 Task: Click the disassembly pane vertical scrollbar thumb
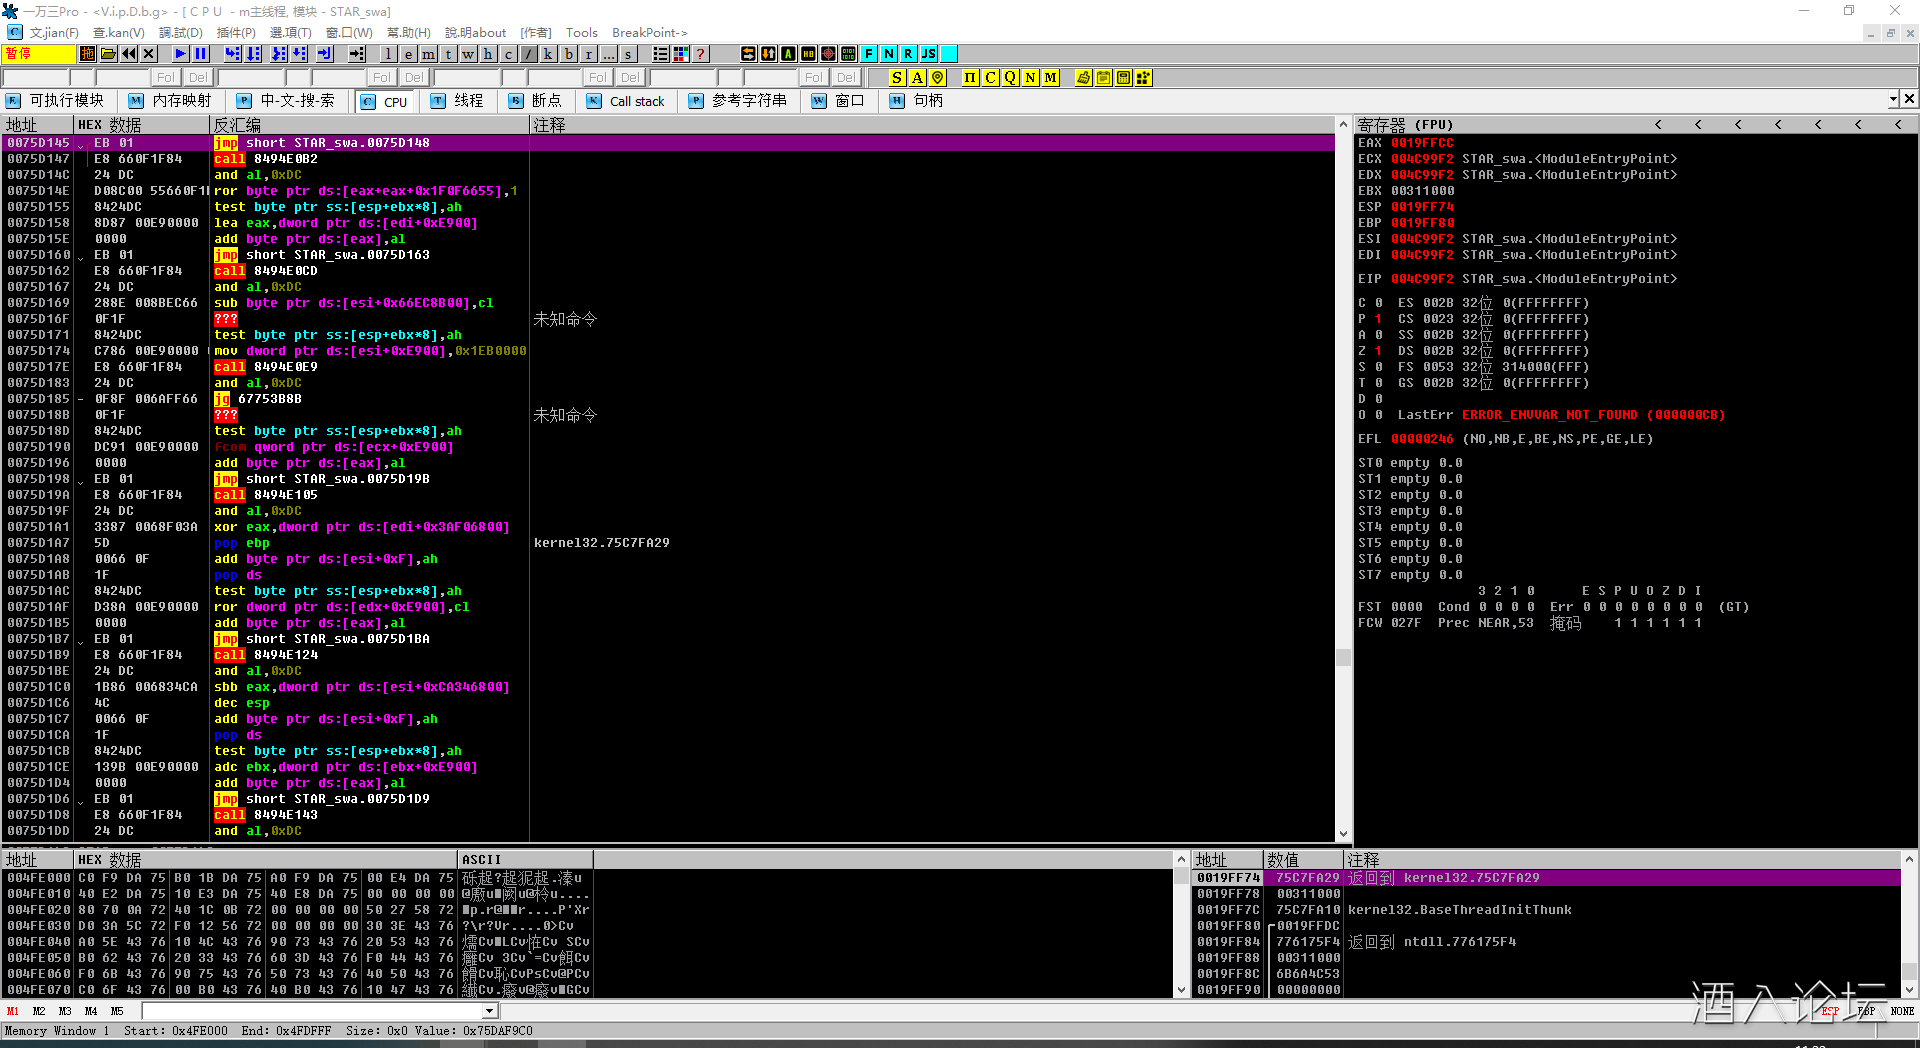(x=1343, y=657)
